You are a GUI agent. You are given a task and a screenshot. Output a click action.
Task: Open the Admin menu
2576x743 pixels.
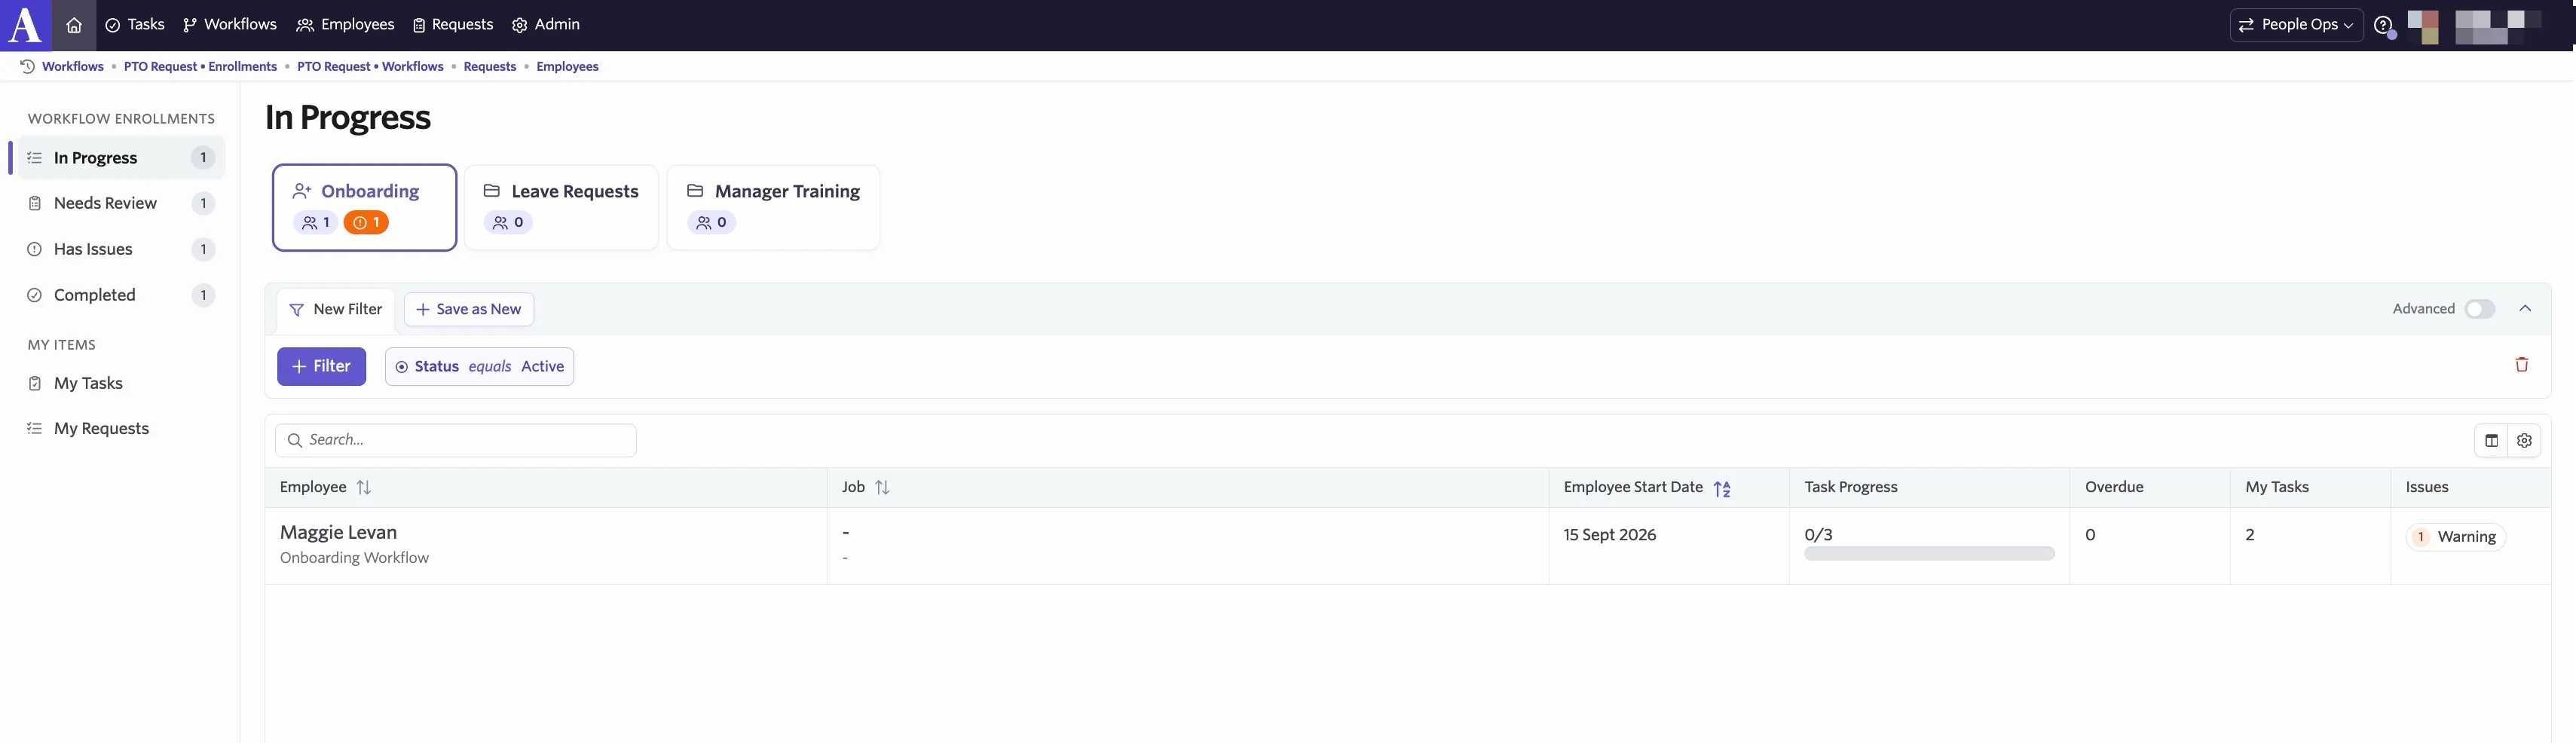click(546, 25)
